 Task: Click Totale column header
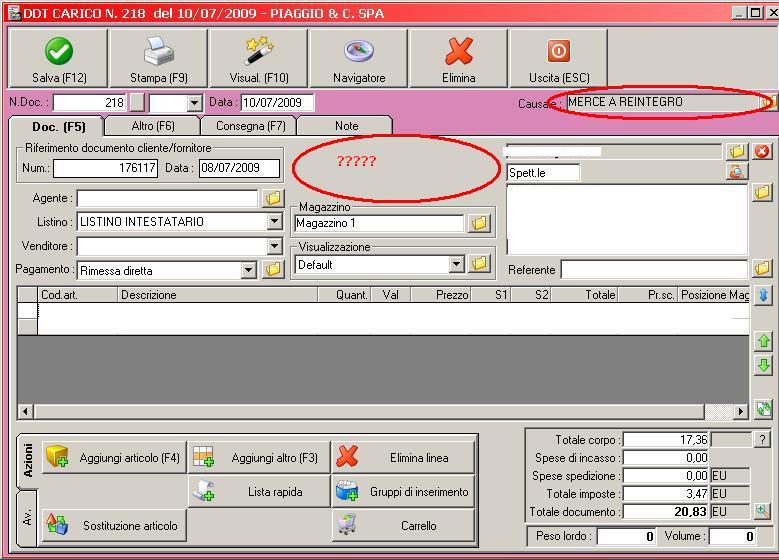pyautogui.click(x=584, y=295)
